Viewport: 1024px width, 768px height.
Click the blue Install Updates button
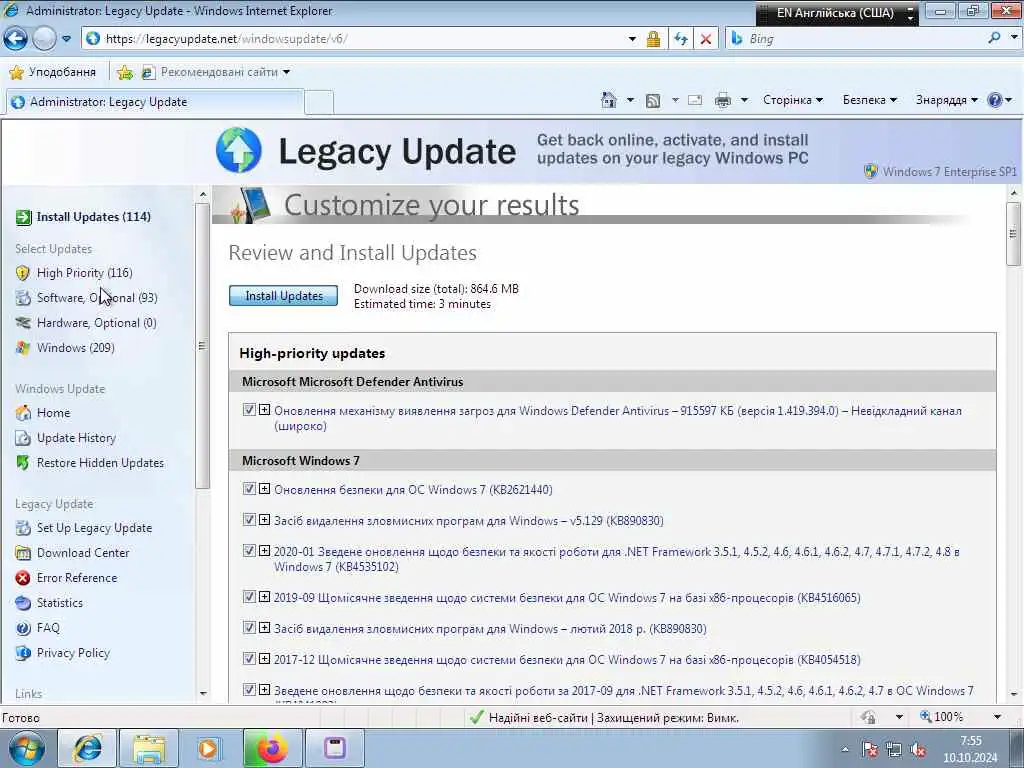(x=283, y=296)
